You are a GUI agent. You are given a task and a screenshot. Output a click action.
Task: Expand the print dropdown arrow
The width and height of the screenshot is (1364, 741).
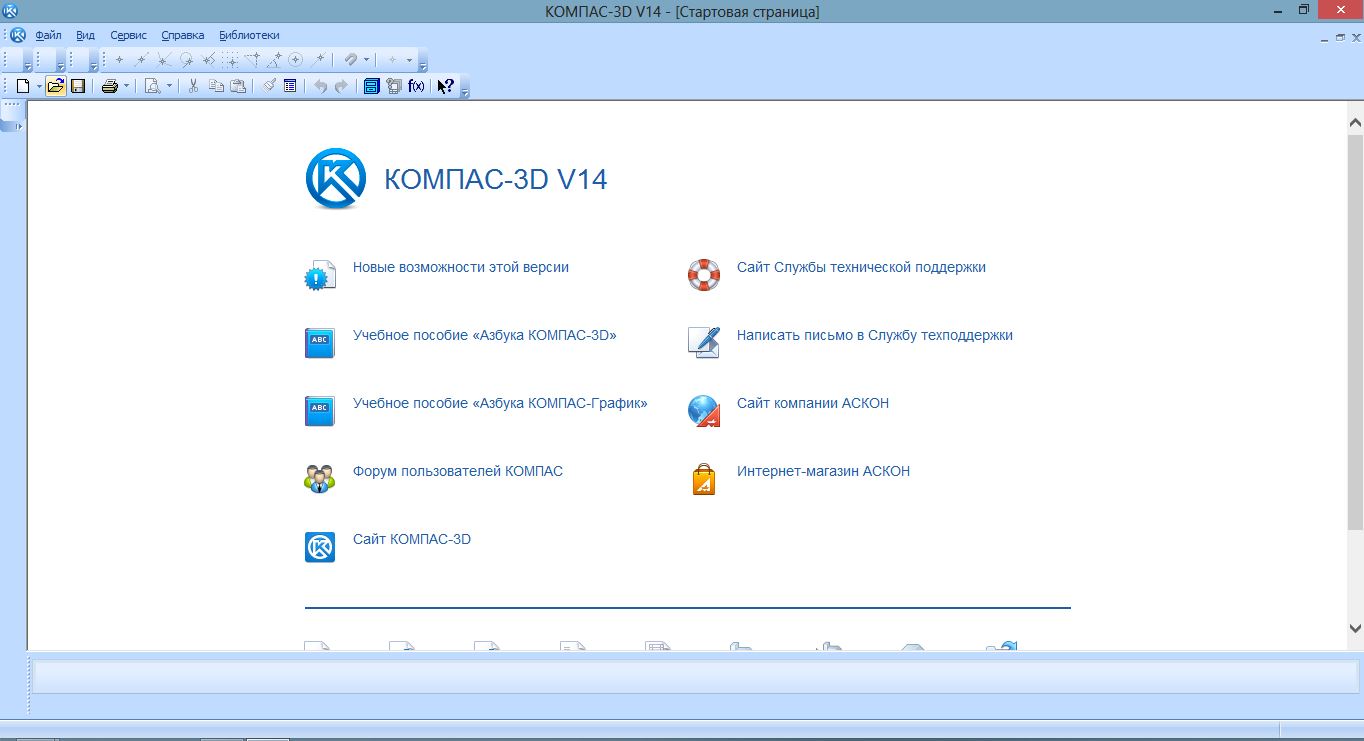pyautogui.click(x=126, y=86)
